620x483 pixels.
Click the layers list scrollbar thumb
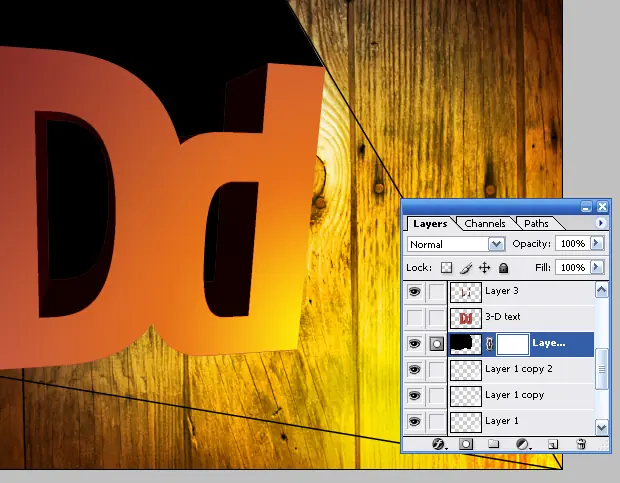coord(601,369)
